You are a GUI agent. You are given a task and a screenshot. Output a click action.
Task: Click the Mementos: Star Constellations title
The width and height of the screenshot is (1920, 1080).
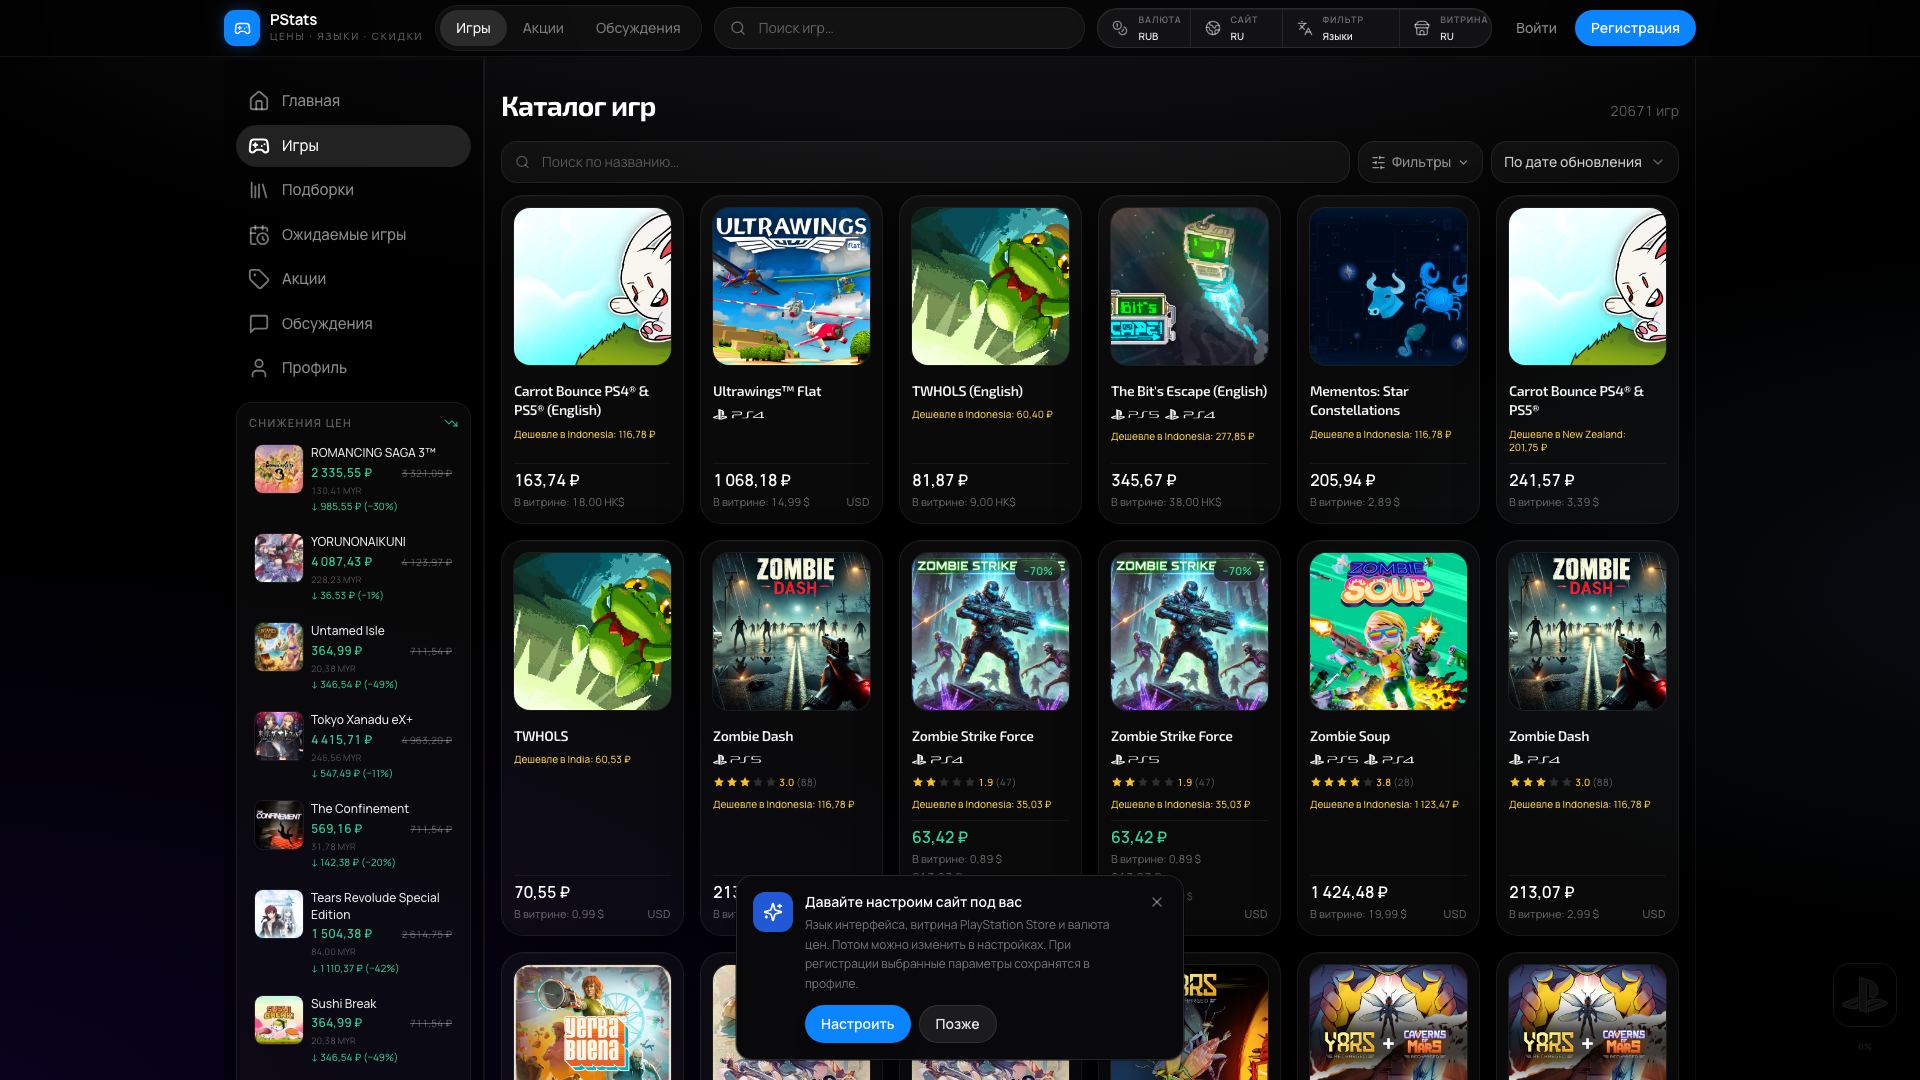pos(1359,401)
